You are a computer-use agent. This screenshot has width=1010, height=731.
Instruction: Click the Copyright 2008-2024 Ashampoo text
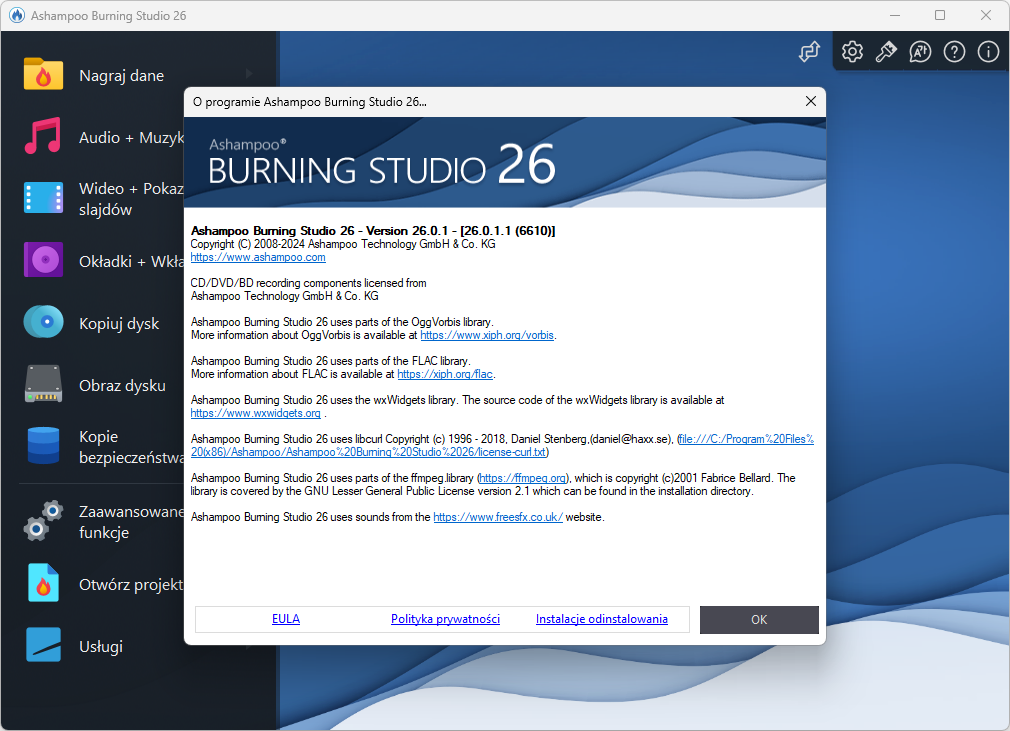point(343,244)
